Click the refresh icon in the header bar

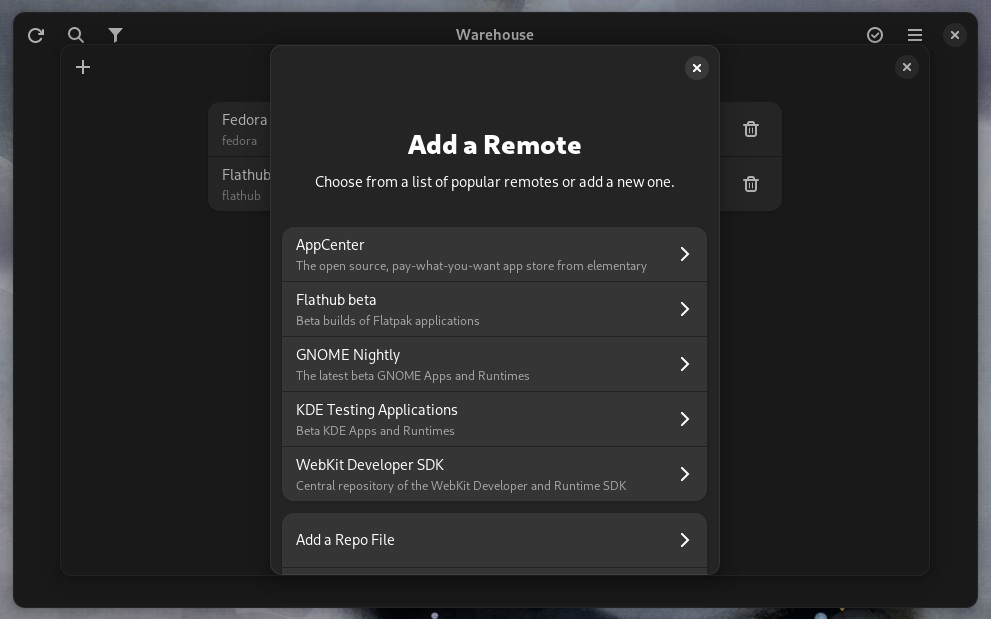click(x=36, y=35)
